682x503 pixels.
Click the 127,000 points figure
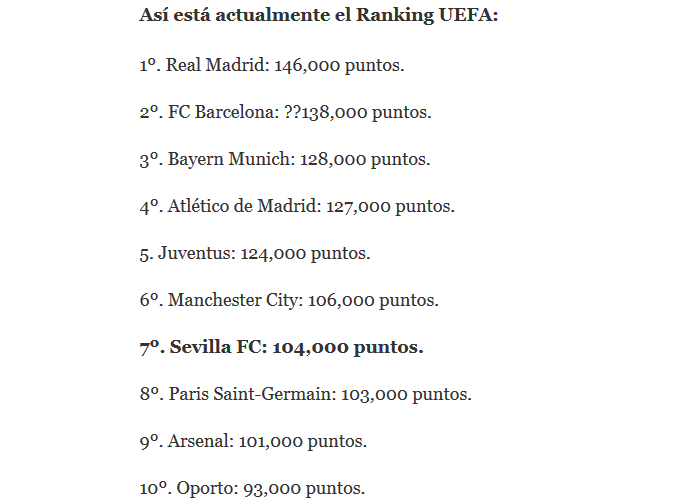pyautogui.click(x=357, y=206)
